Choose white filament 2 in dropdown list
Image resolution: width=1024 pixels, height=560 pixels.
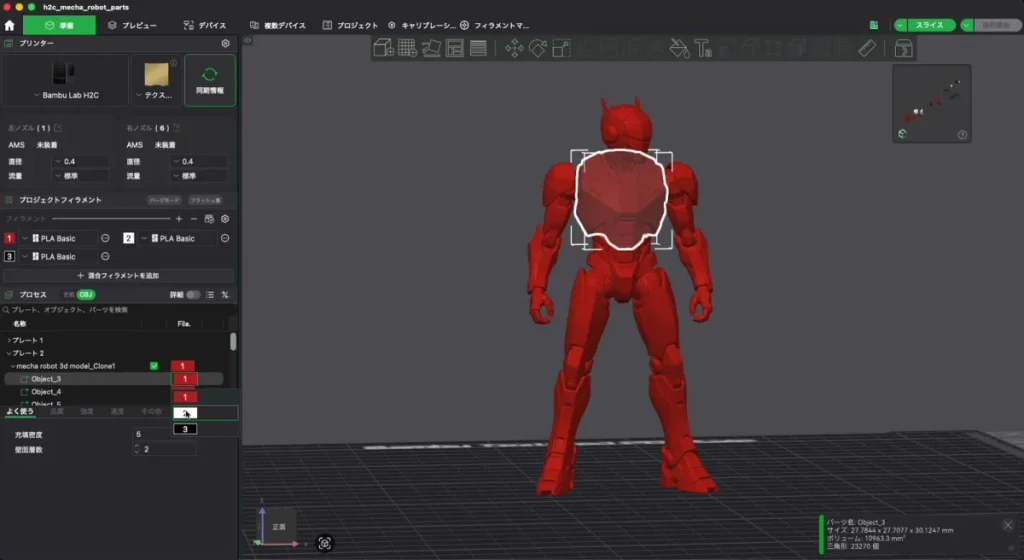pos(185,413)
